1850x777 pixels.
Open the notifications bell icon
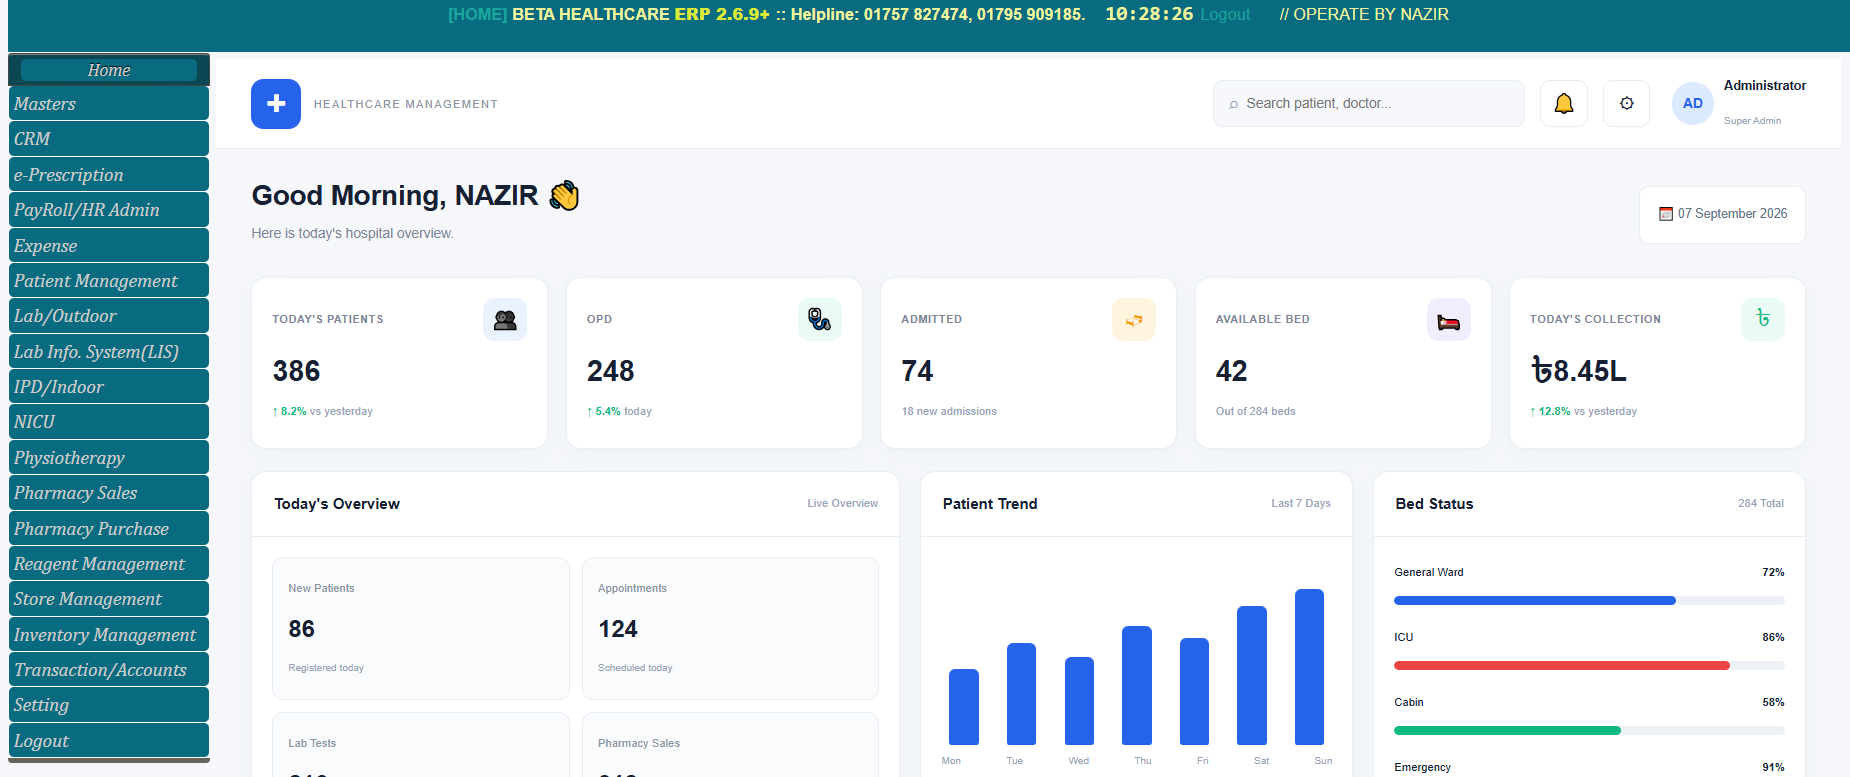1564,103
